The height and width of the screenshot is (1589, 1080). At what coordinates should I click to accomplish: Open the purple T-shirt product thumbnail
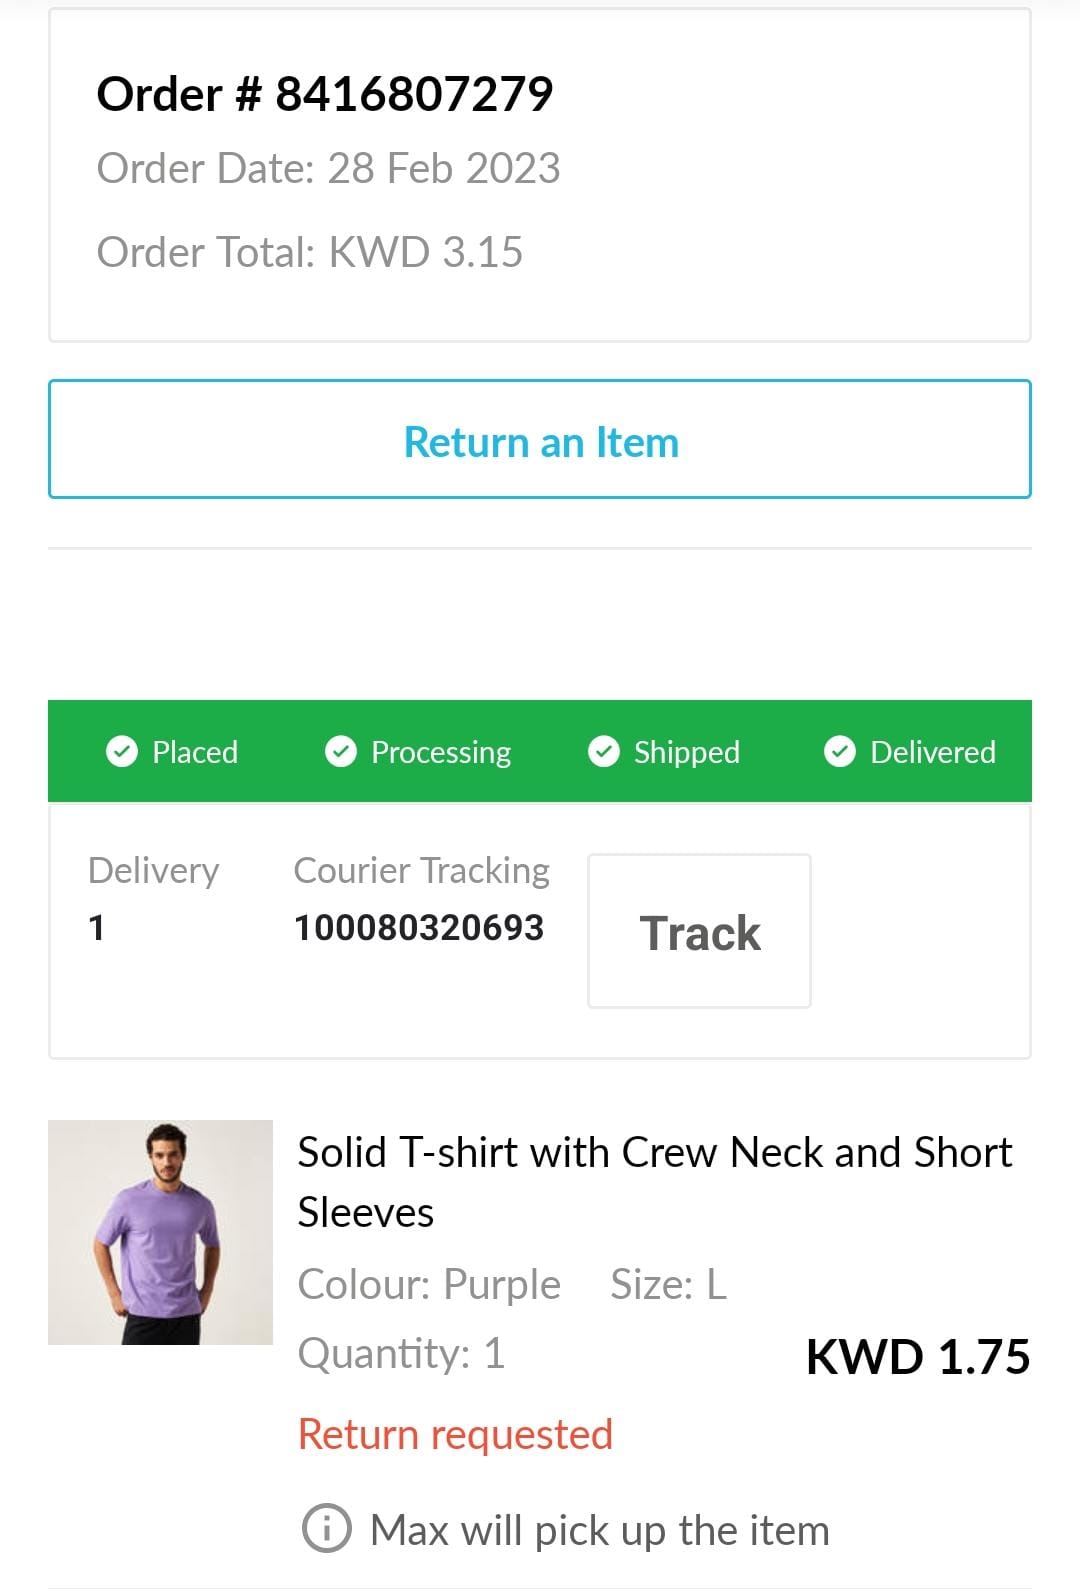click(x=160, y=1232)
